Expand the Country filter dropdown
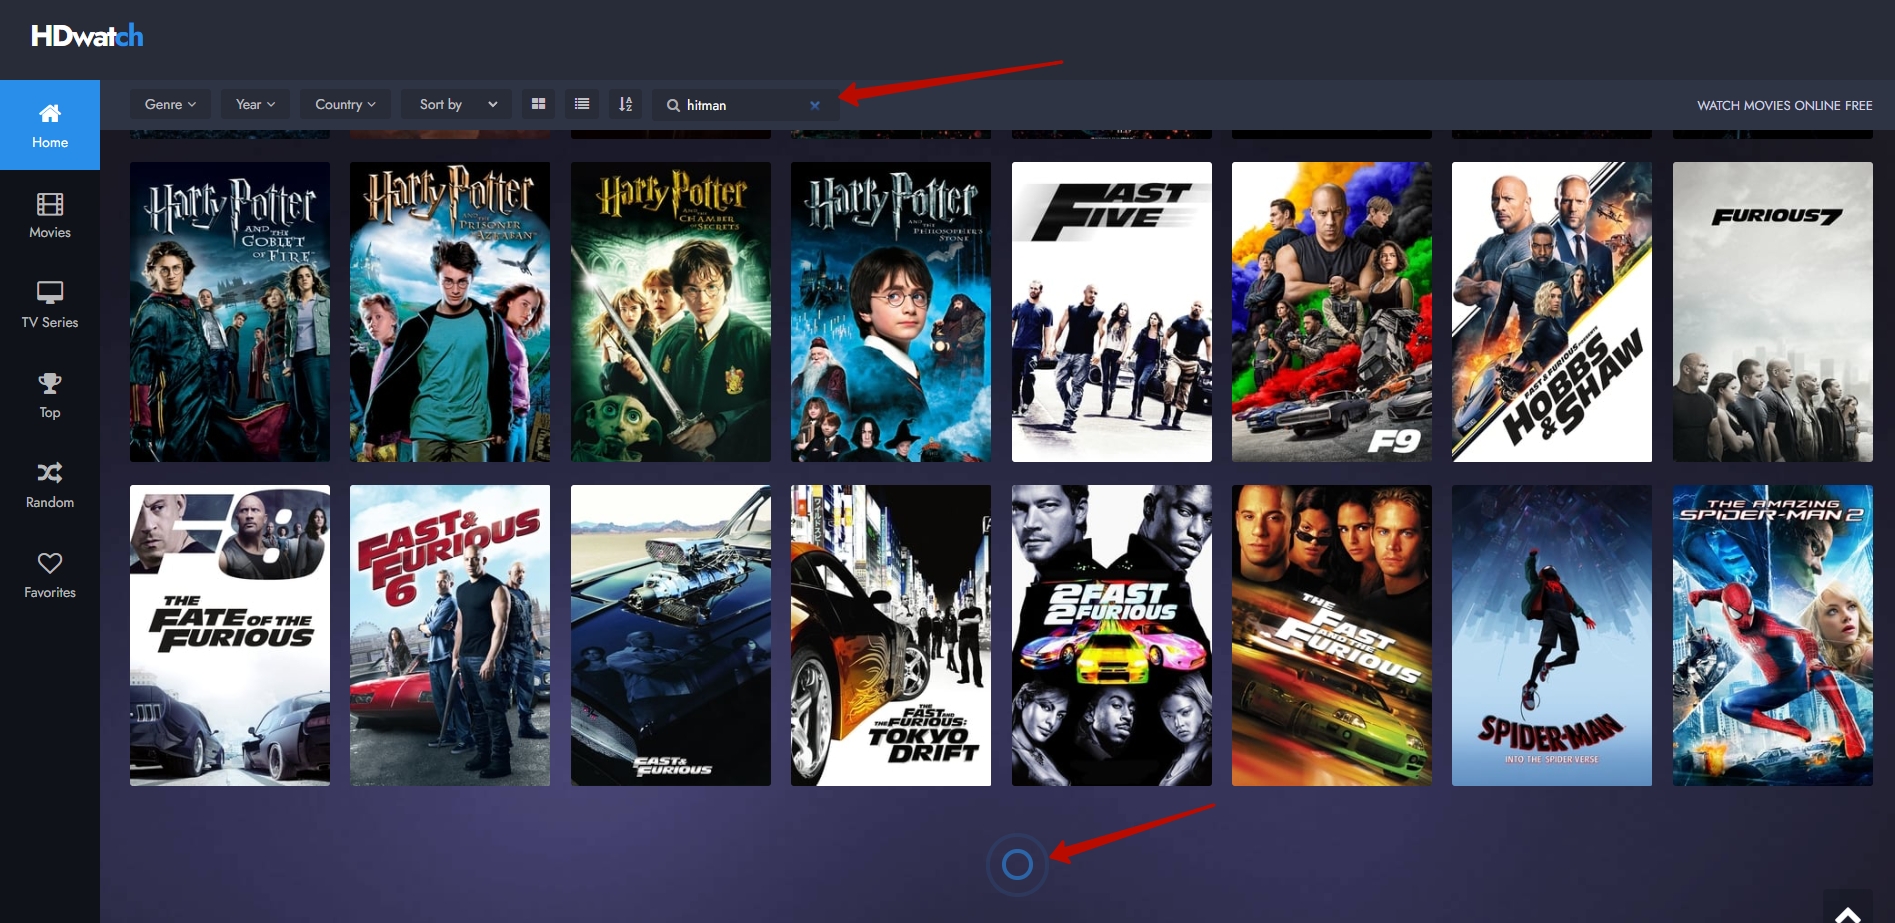Image resolution: width=1895 pixels, height=923 pixels. 345,104
